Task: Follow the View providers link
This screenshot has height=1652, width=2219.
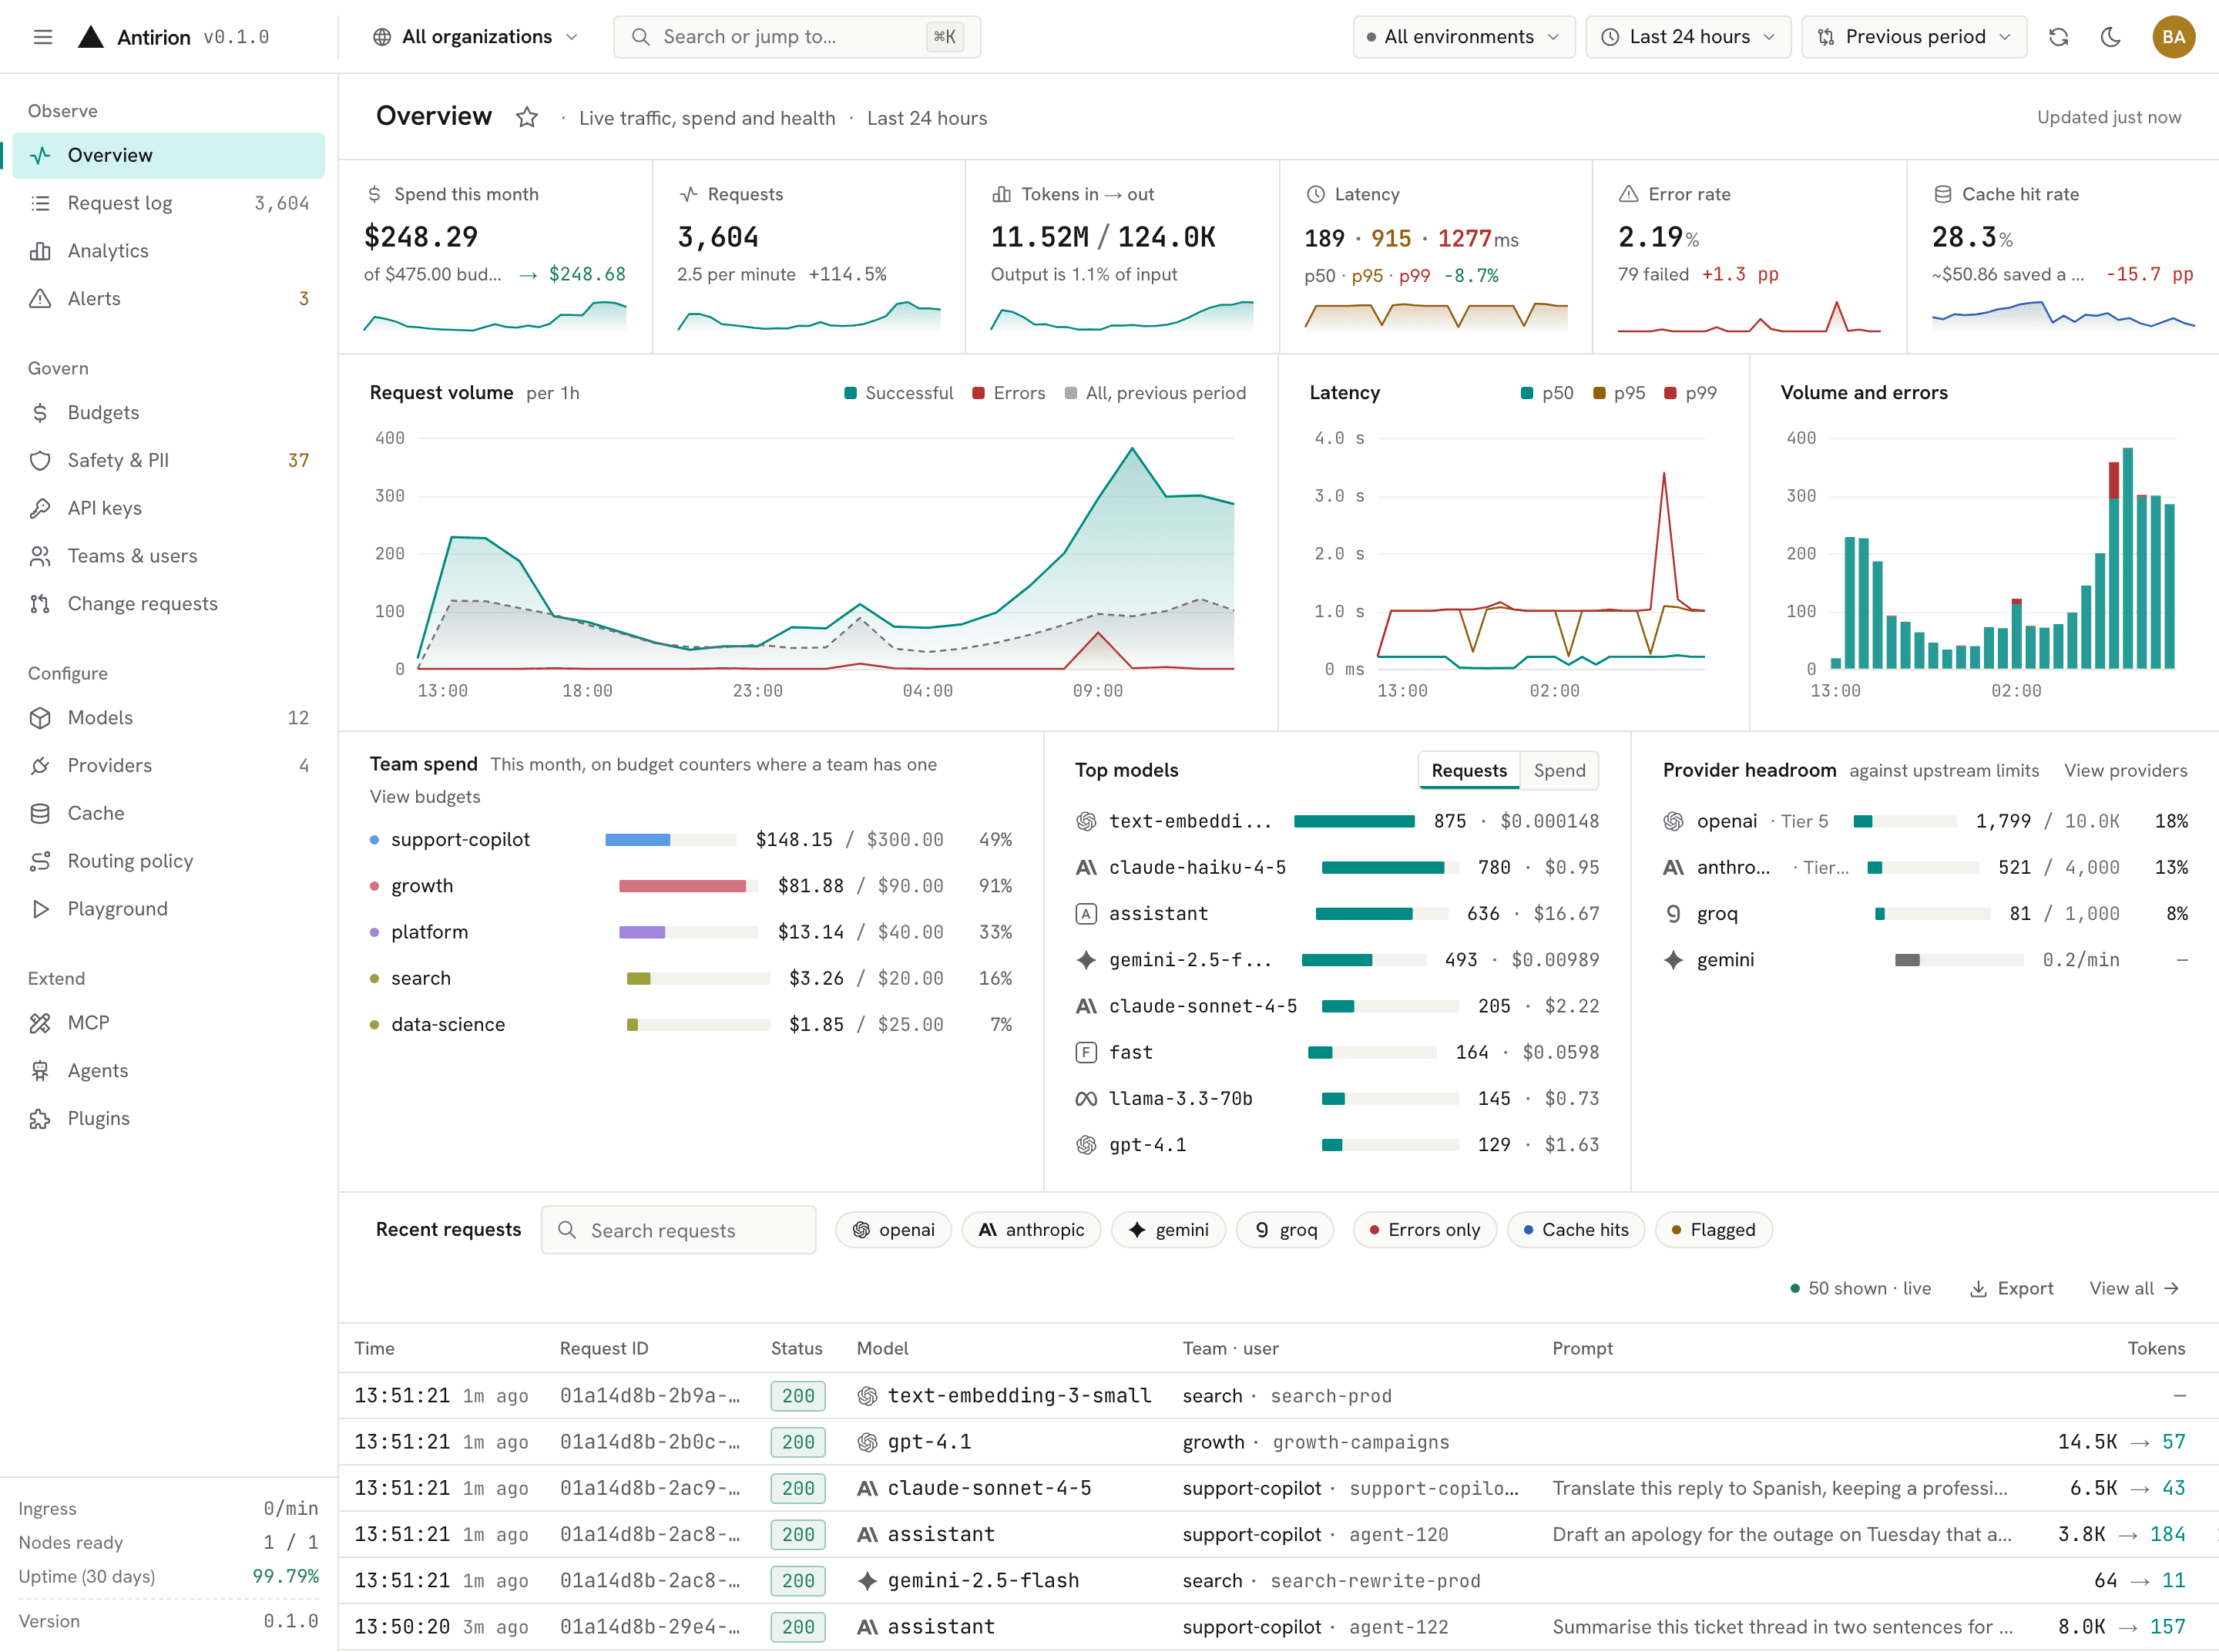Action: click(2125, 770)
